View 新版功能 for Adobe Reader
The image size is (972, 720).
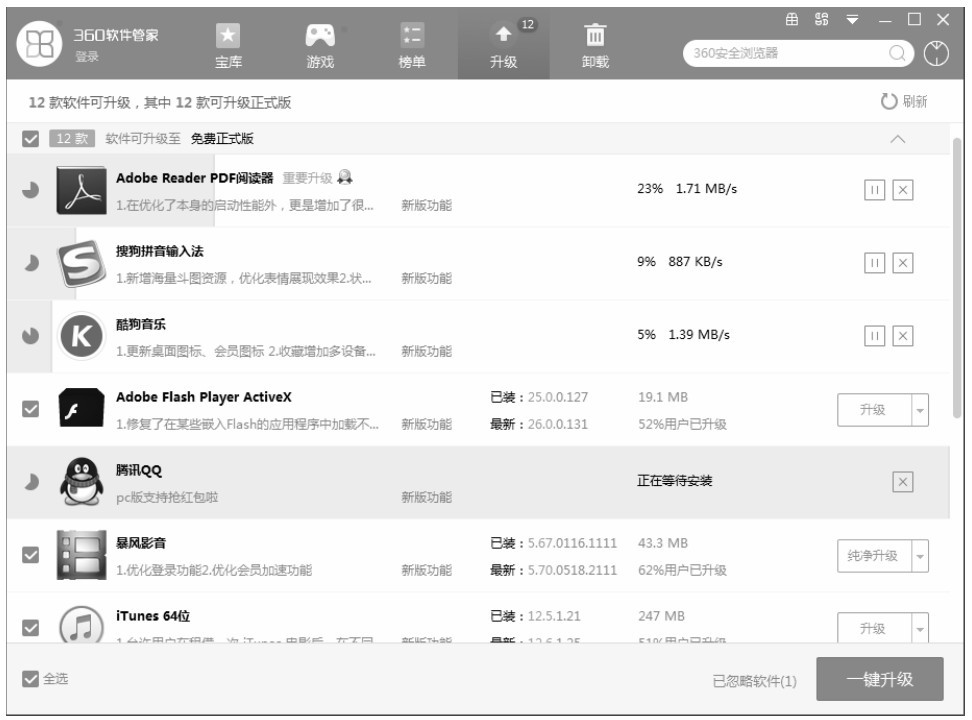pos(426,205)
